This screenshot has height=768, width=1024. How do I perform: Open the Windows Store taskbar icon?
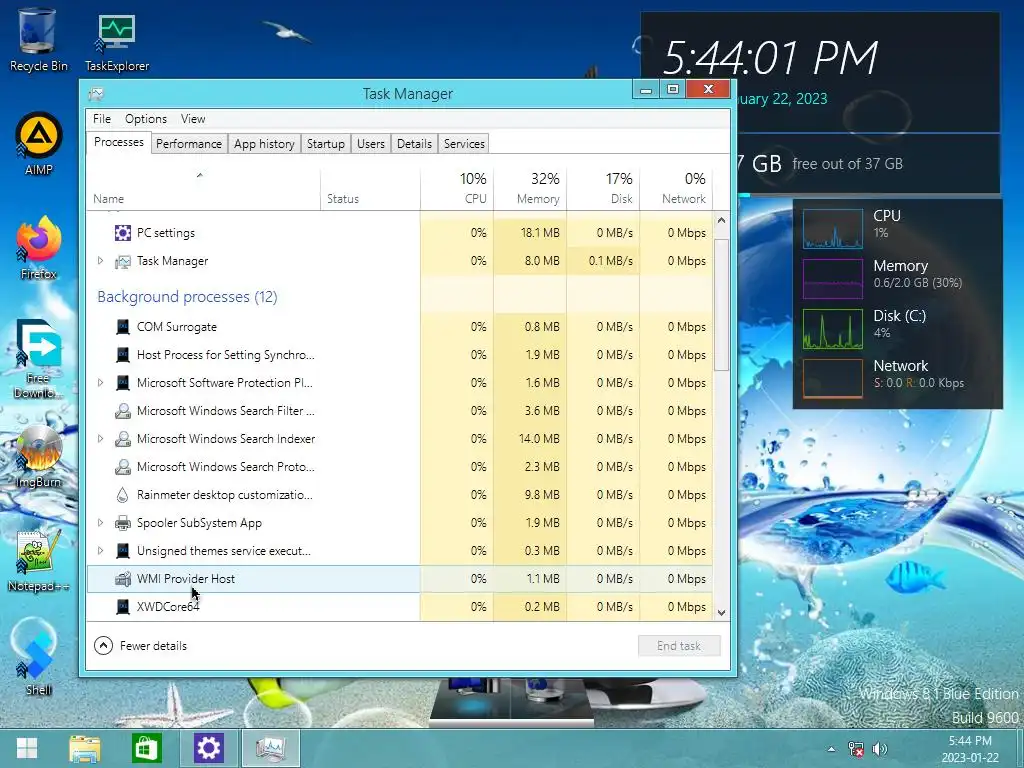(x=146, y=748)
